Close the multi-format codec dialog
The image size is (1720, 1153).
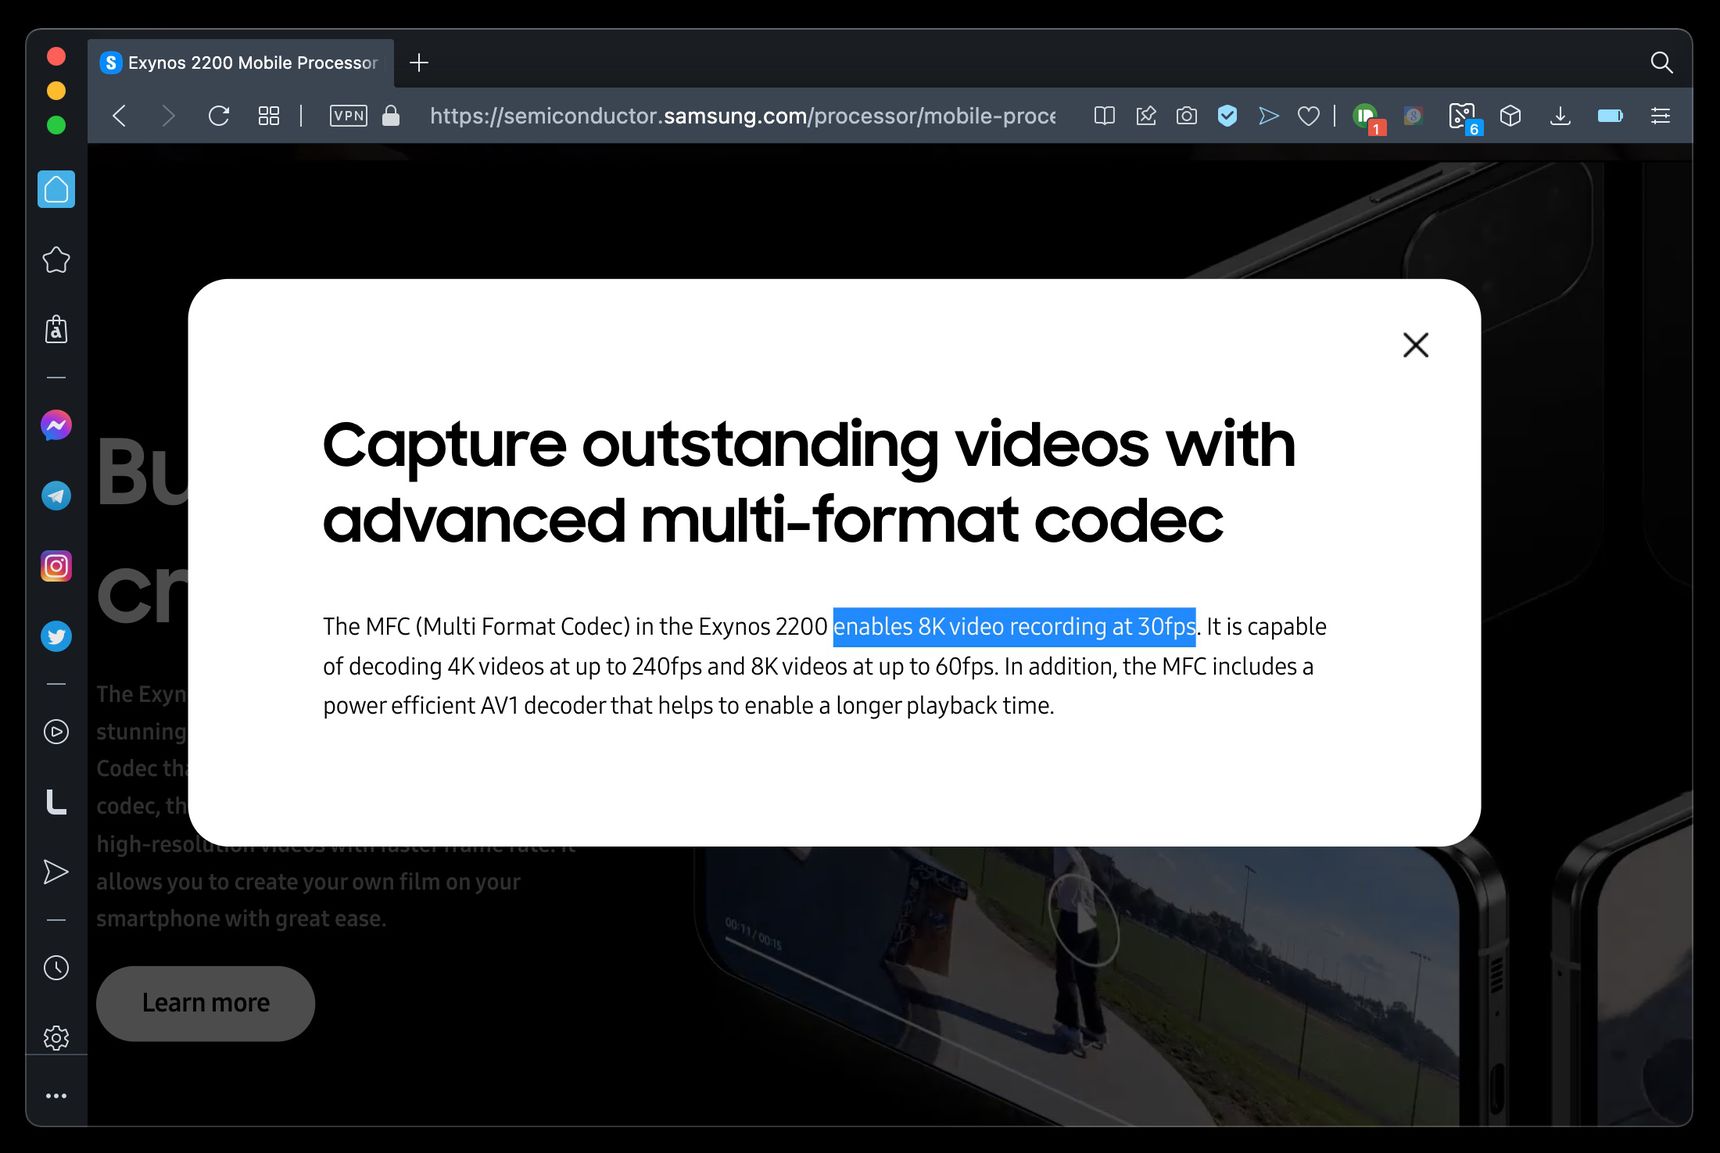(1415, 345)
